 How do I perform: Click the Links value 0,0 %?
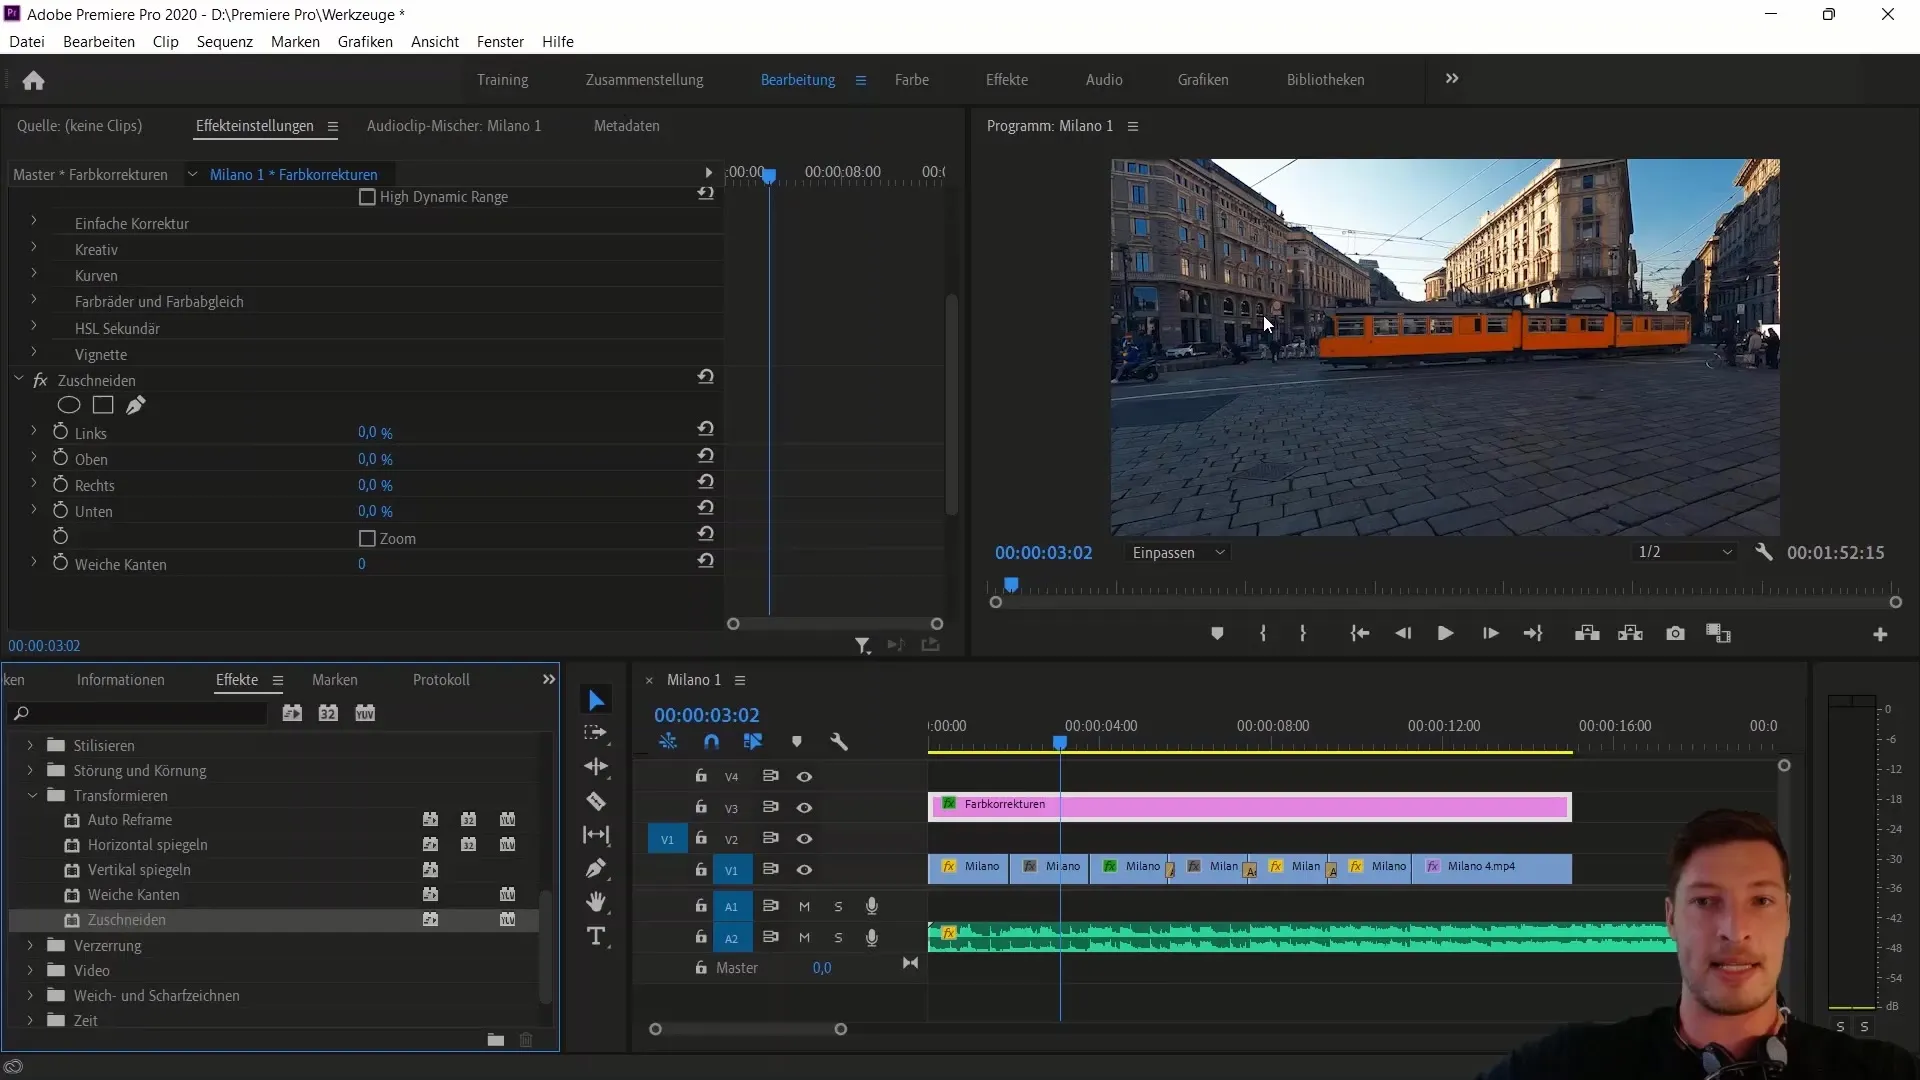click(375, 433)
